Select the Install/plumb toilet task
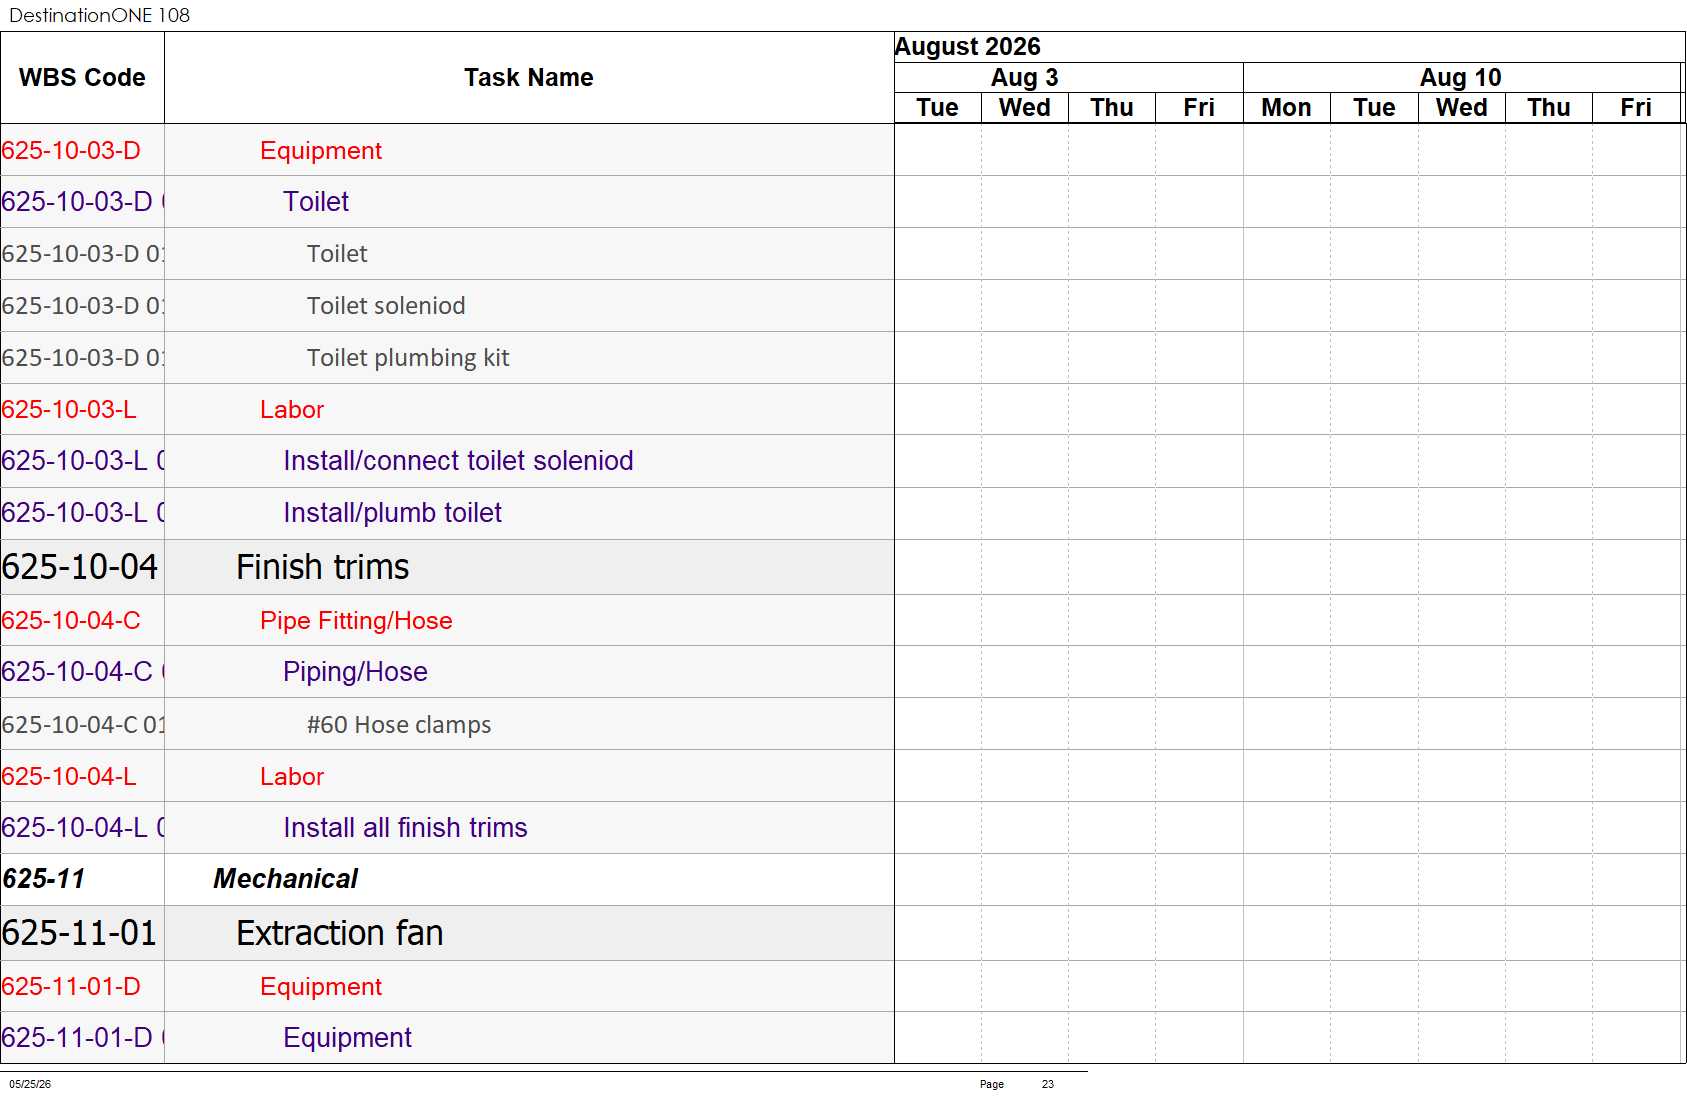The height and width of the screenshot is (1097, 1687). [392, 513]
